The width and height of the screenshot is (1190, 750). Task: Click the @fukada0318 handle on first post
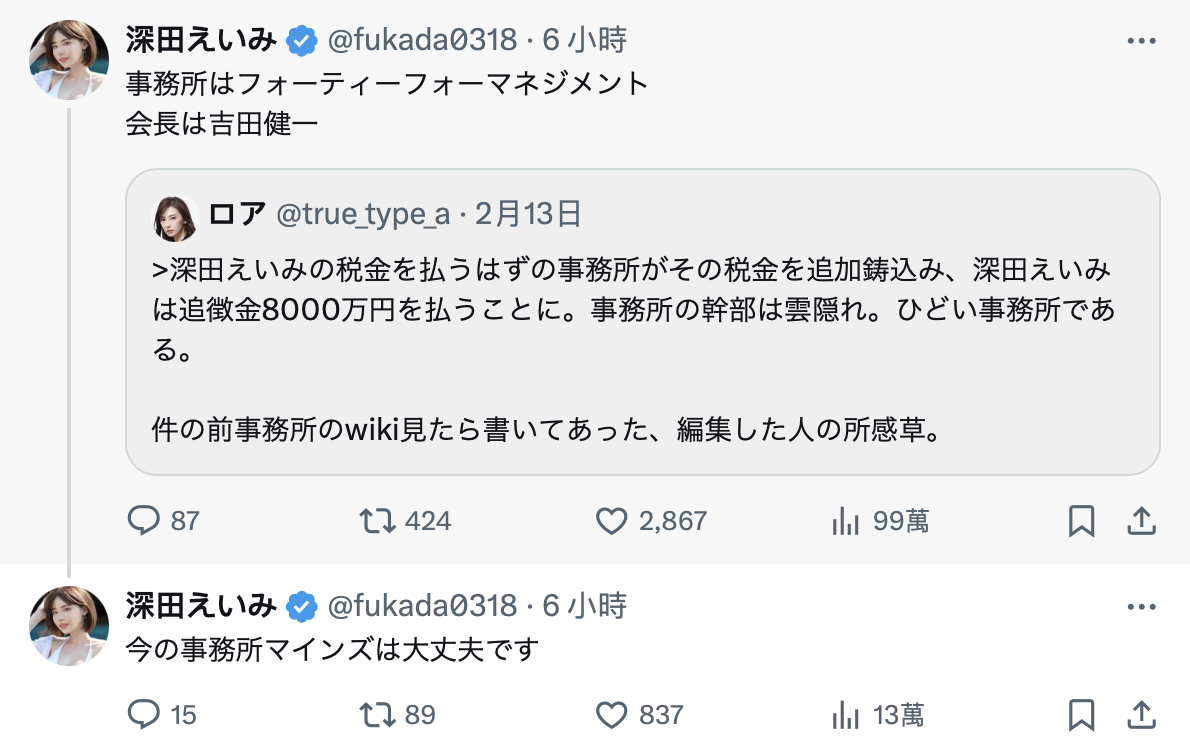422,41
